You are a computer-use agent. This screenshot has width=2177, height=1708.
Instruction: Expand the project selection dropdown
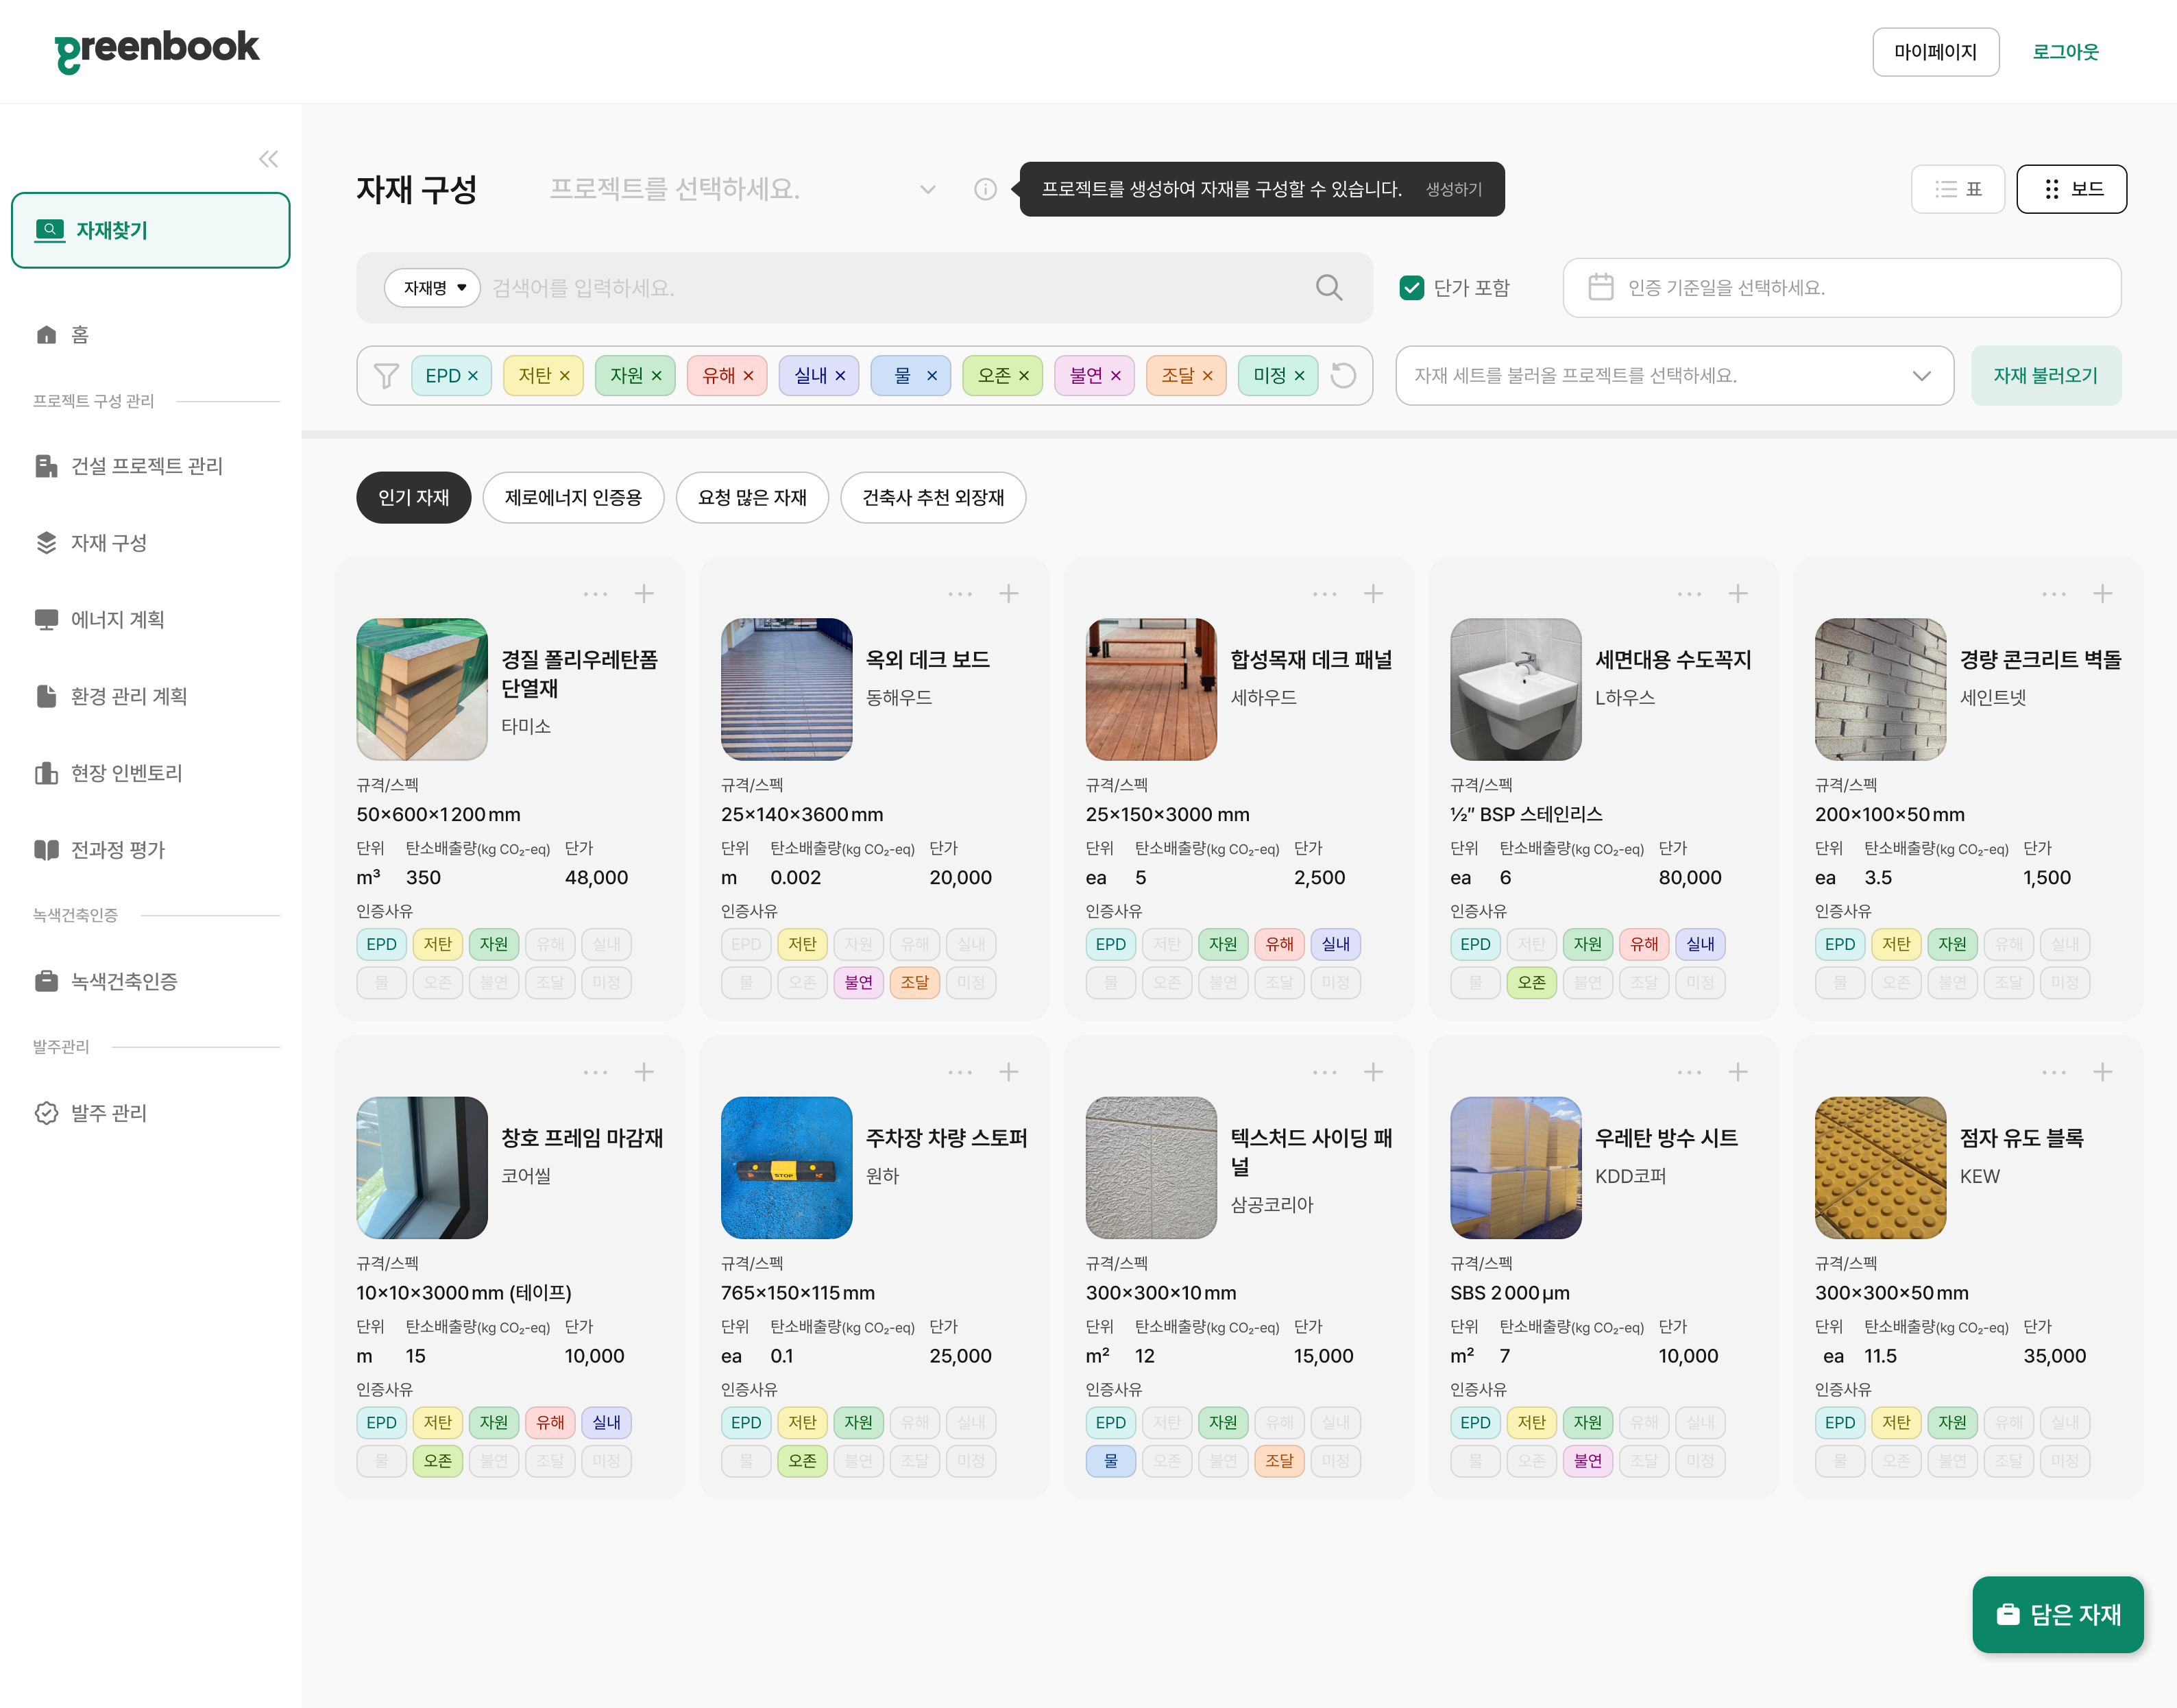coord(927,189)
